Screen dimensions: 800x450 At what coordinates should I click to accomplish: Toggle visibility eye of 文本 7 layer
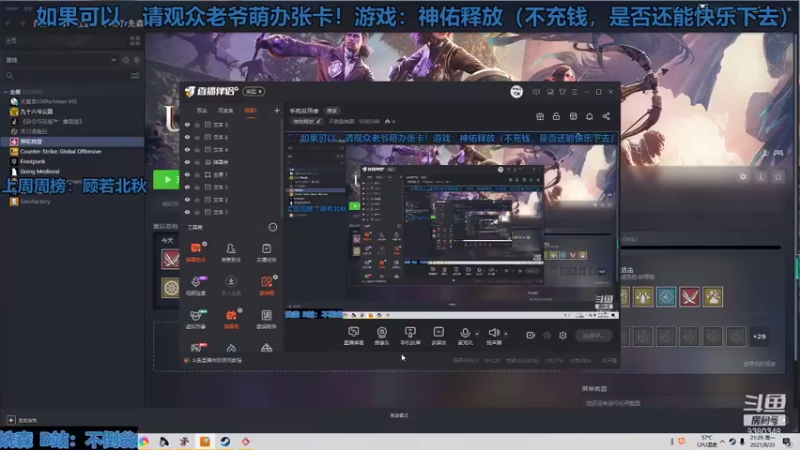point(187,212)
